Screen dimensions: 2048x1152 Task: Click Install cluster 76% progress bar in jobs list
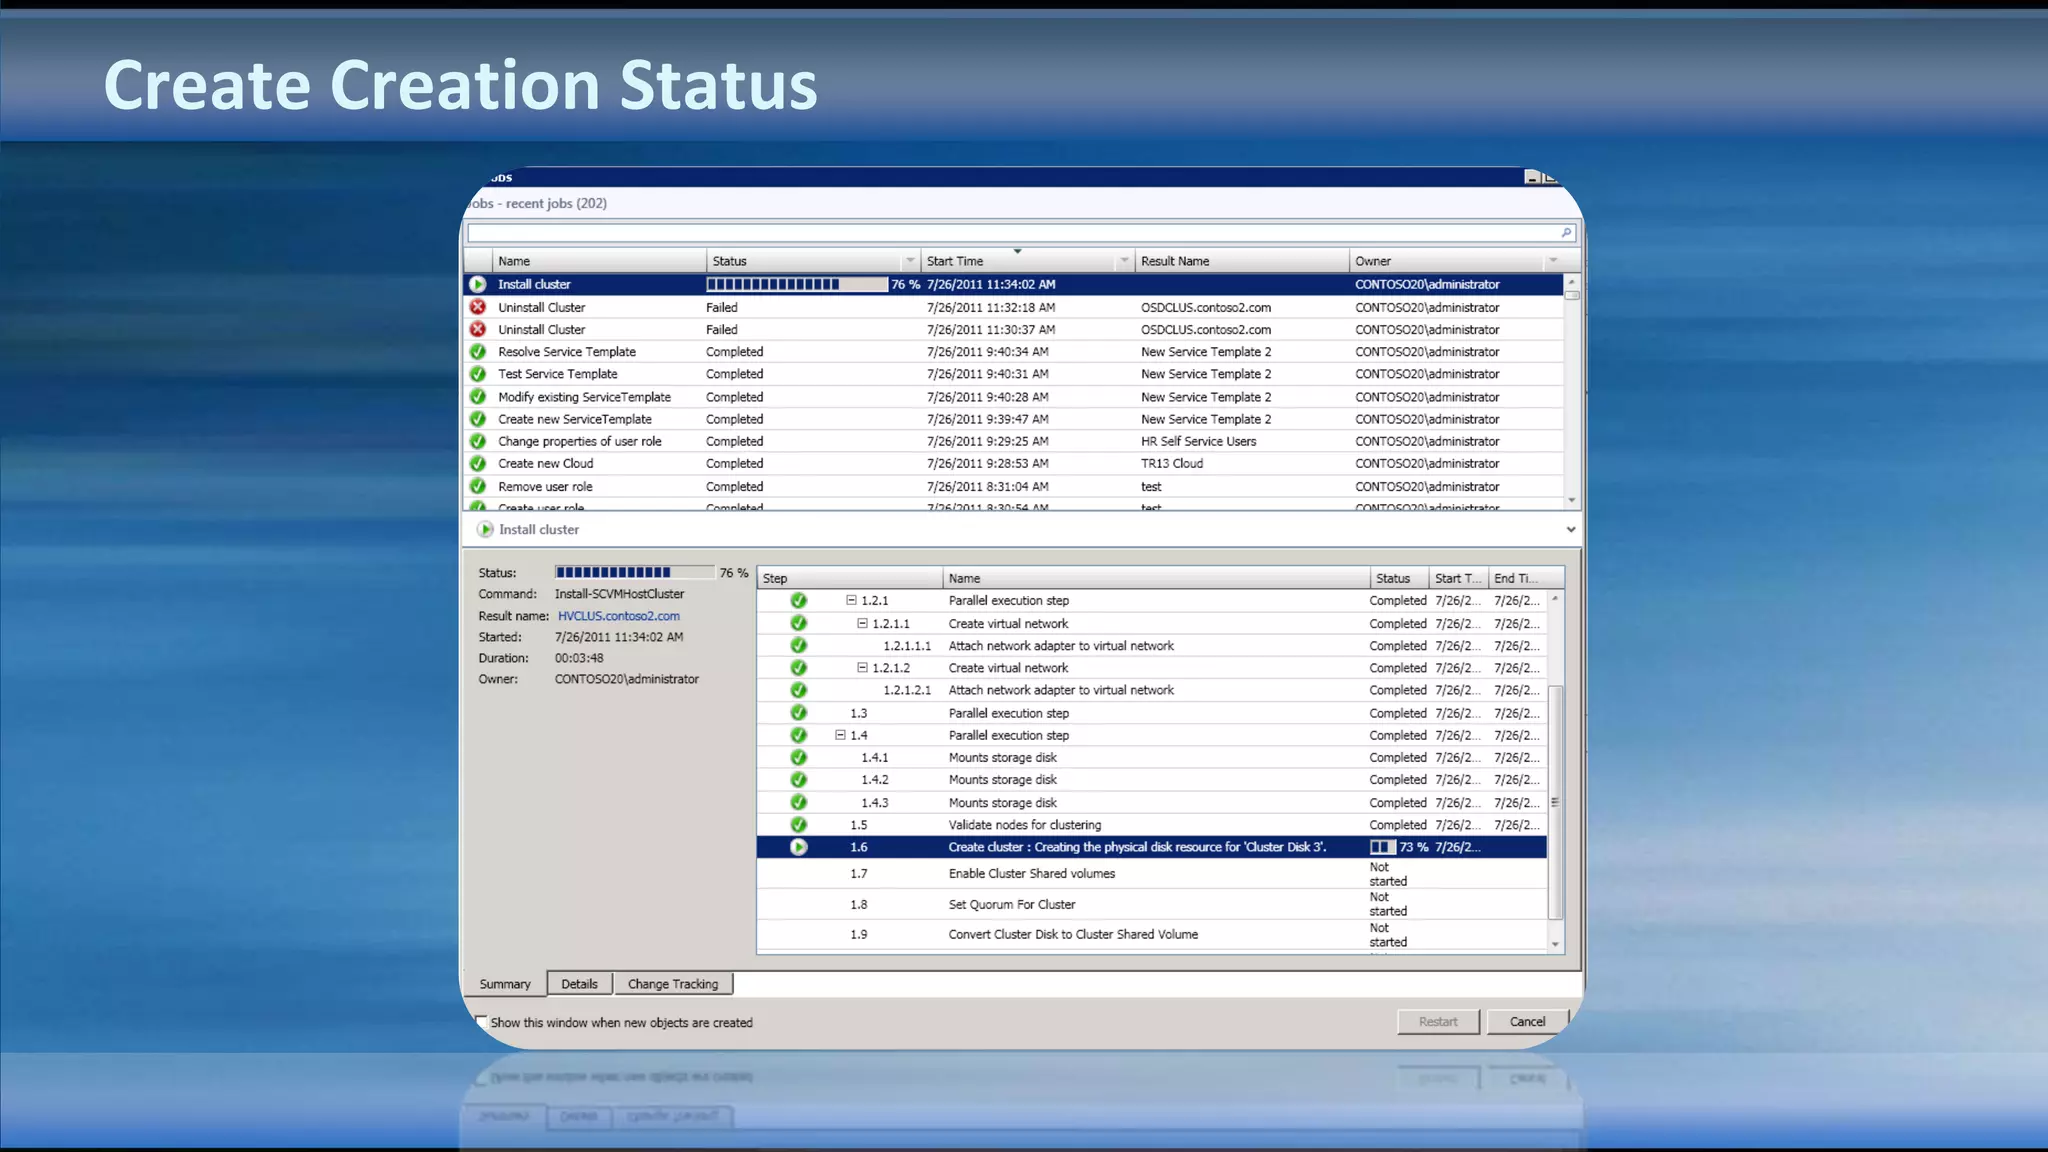coord(797,285)
